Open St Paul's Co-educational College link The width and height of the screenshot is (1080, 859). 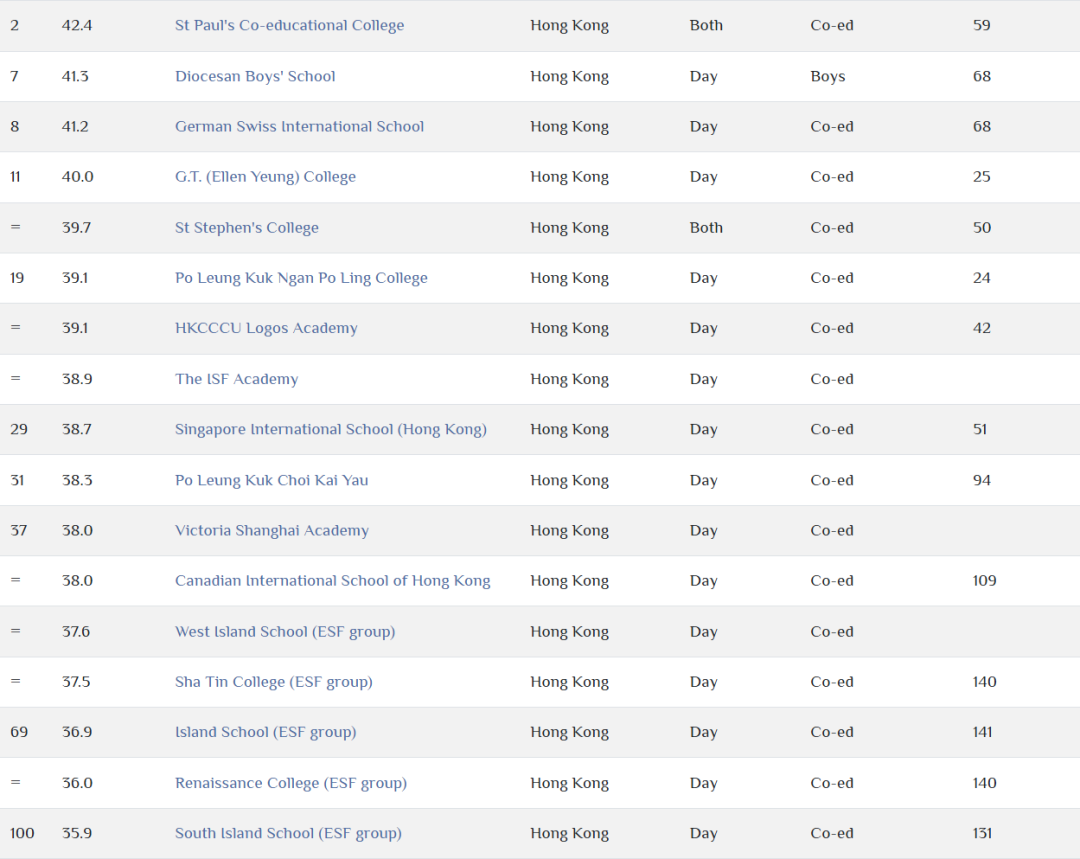(x=289, y=25)
